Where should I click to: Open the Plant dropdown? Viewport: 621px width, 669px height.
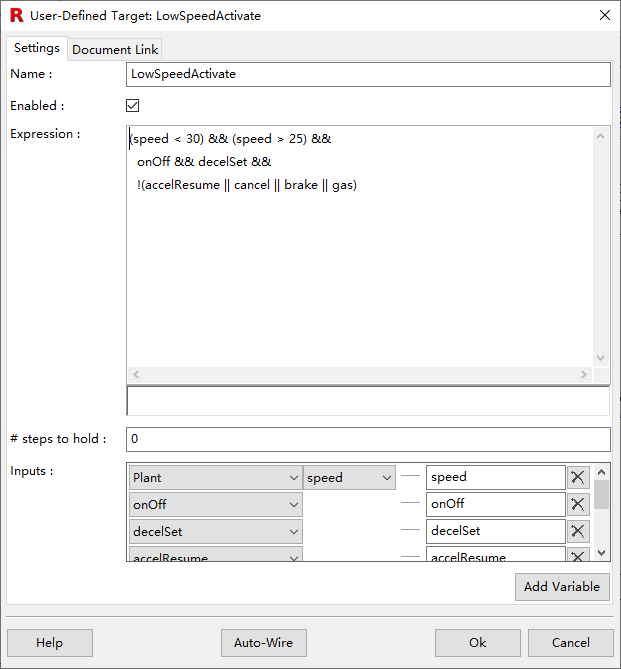coord(215,478)
